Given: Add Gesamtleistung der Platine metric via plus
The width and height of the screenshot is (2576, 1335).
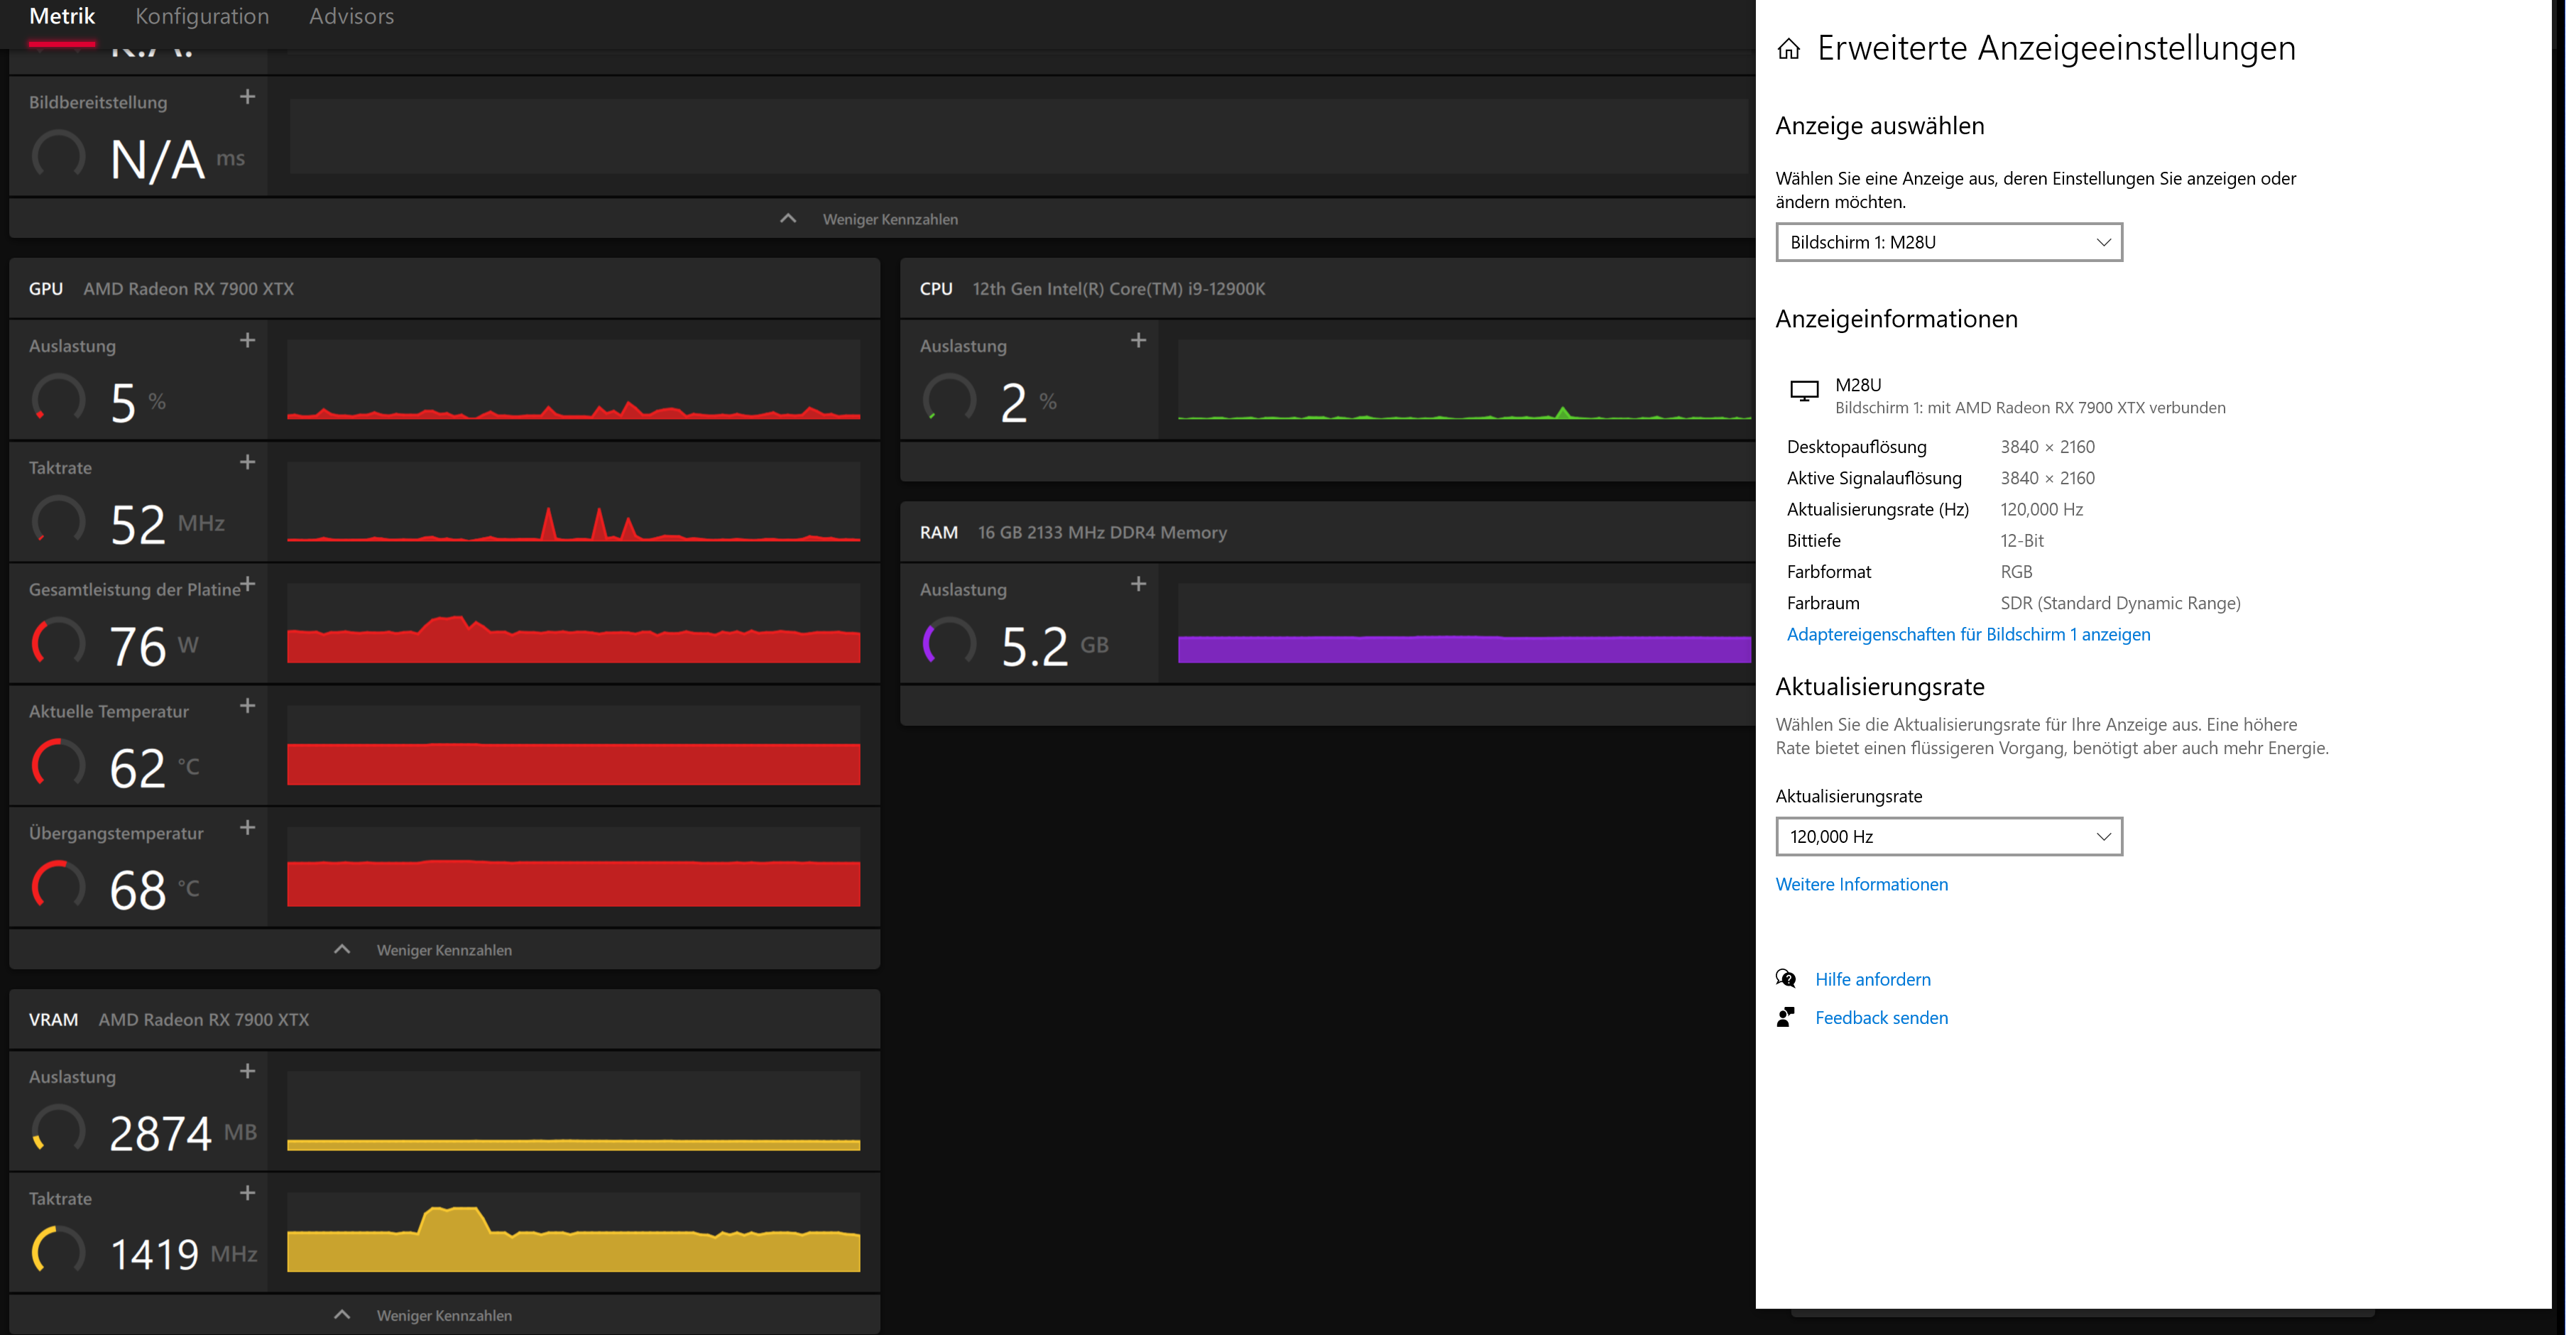Looking at the screenshot, I should pos(248,584).
